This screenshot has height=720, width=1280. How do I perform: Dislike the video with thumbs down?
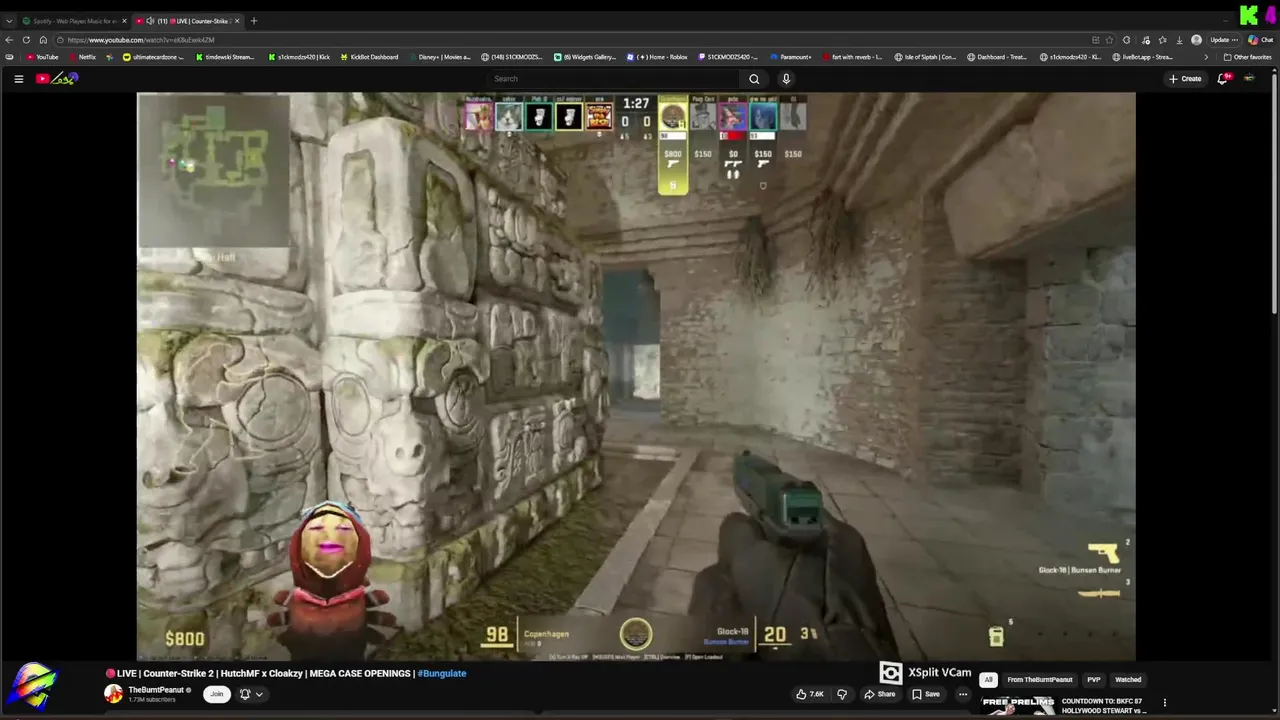coord(842,694)
